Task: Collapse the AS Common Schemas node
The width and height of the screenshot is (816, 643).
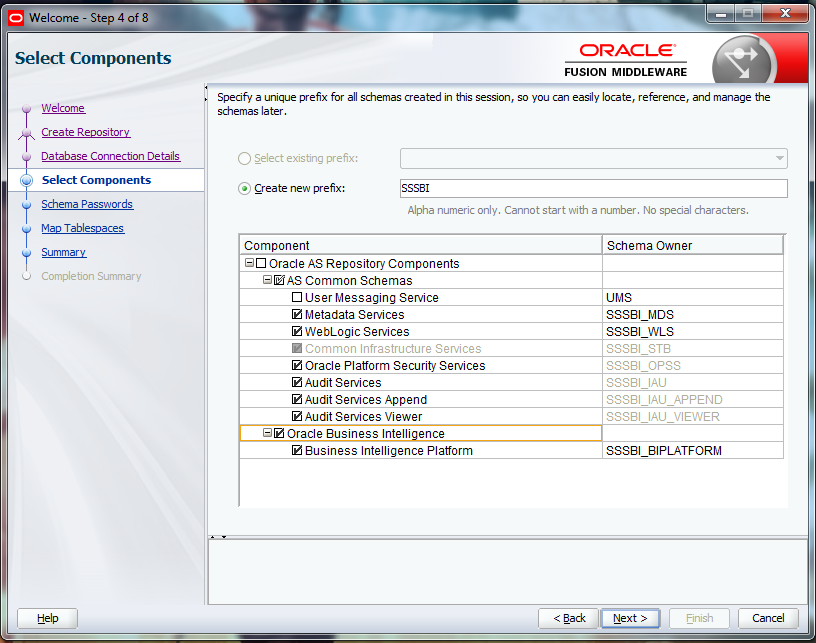Action: [x=267, y=280]
